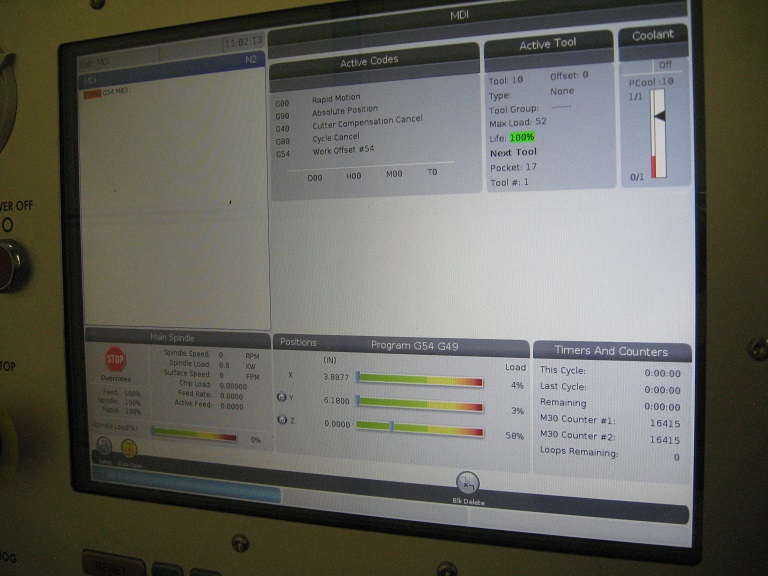Click the Tool: 10 entry
This screenshot has height=576, width=768.
[x=506, y=80]
